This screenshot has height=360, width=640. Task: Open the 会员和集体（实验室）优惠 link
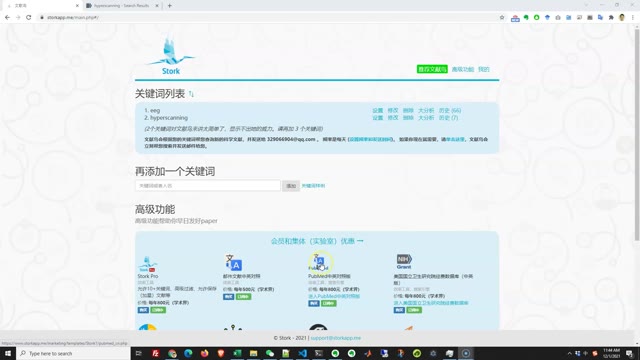pyautogui.click(x=317, y=241)
